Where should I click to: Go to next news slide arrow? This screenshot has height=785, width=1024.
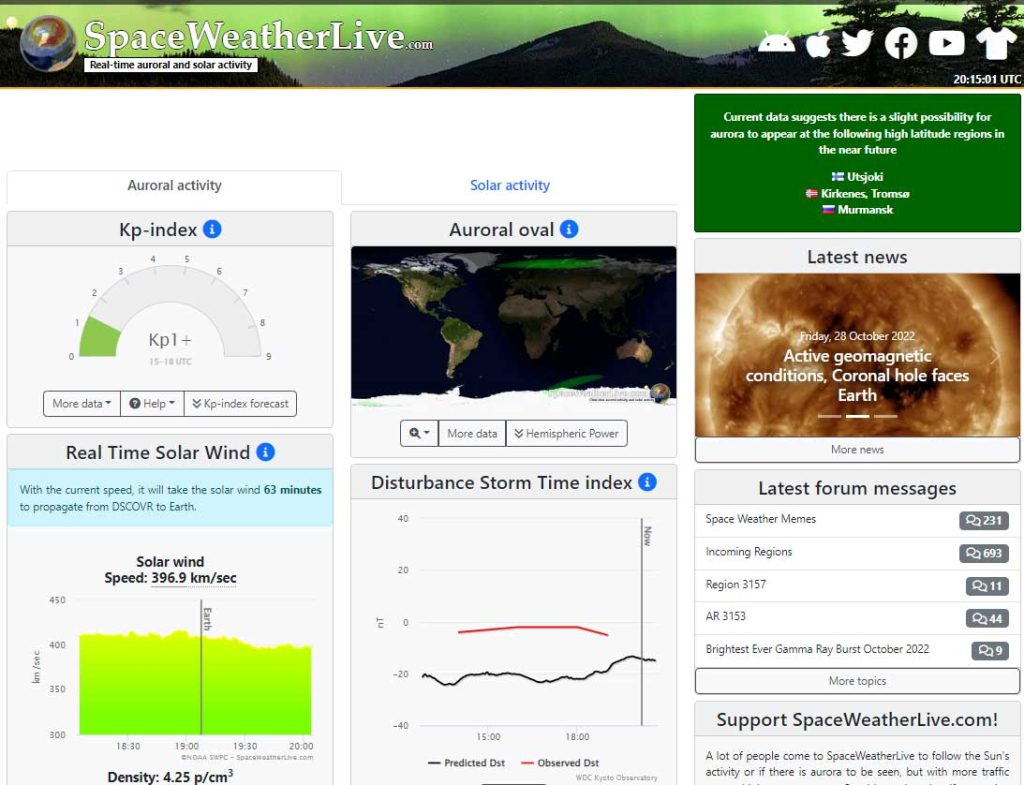point(995,356)
